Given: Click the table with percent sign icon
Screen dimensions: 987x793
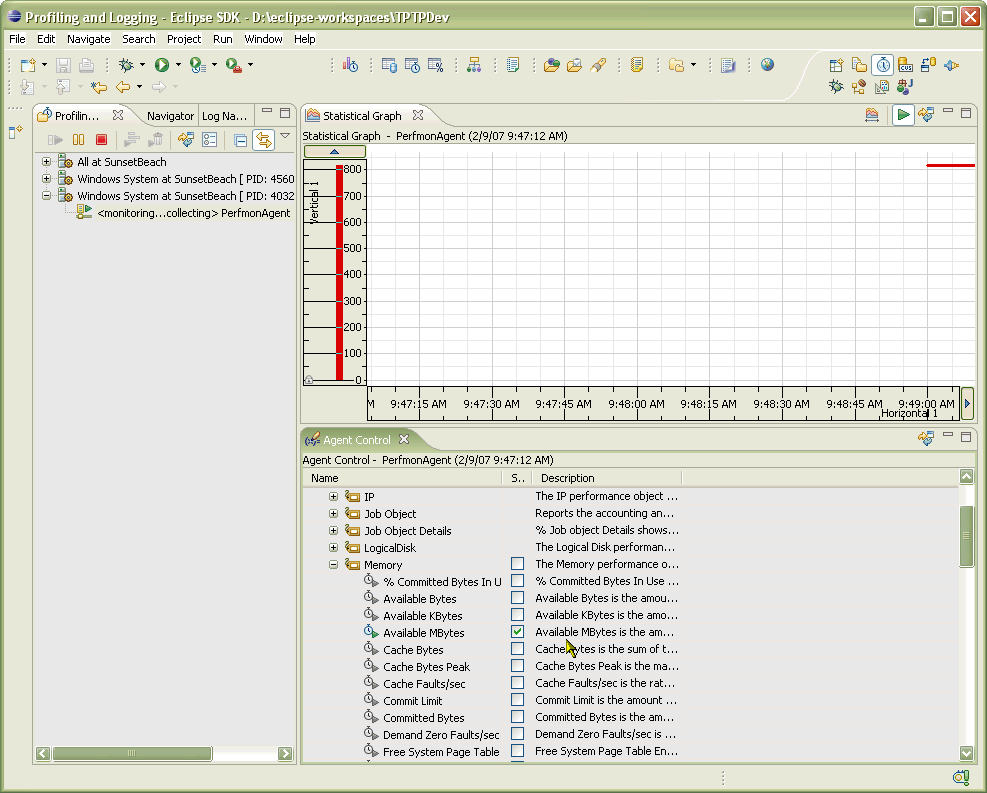Looking at the screenshot, I should (436, 65).
